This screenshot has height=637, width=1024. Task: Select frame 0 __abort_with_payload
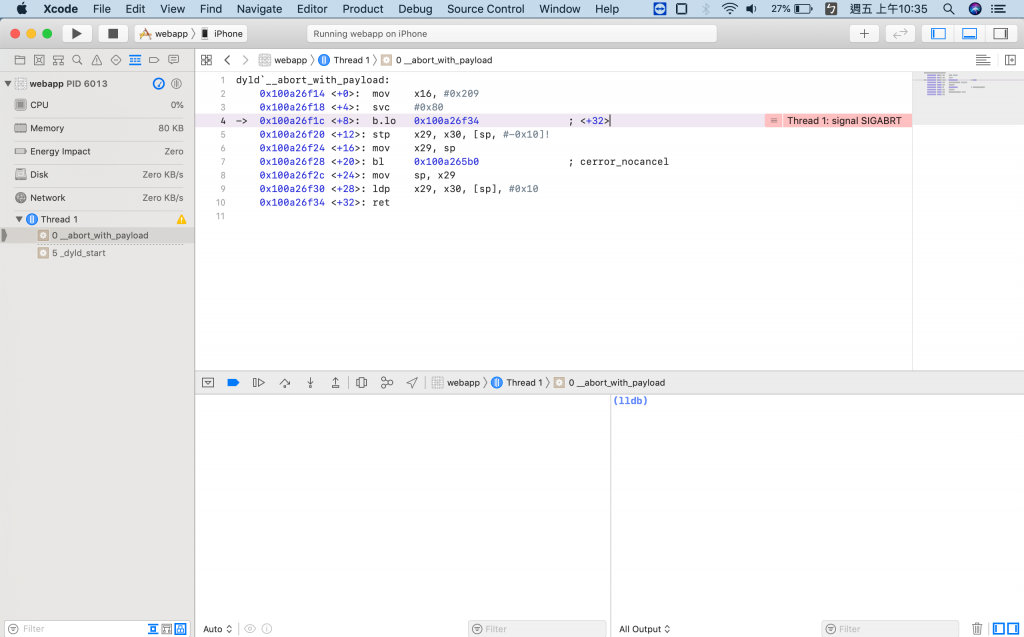[x=97, y=235]
